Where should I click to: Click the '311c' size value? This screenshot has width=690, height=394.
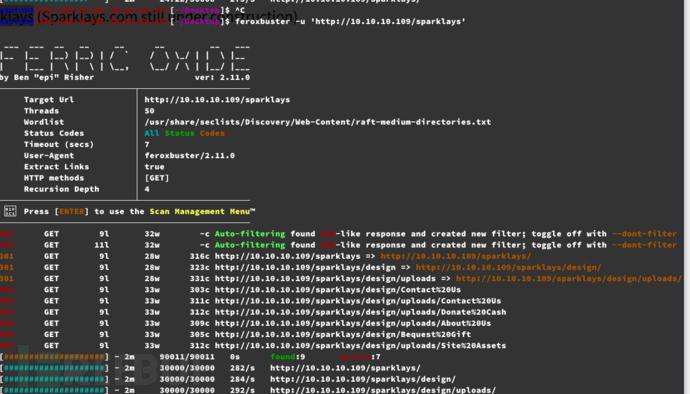coord(199,301)
